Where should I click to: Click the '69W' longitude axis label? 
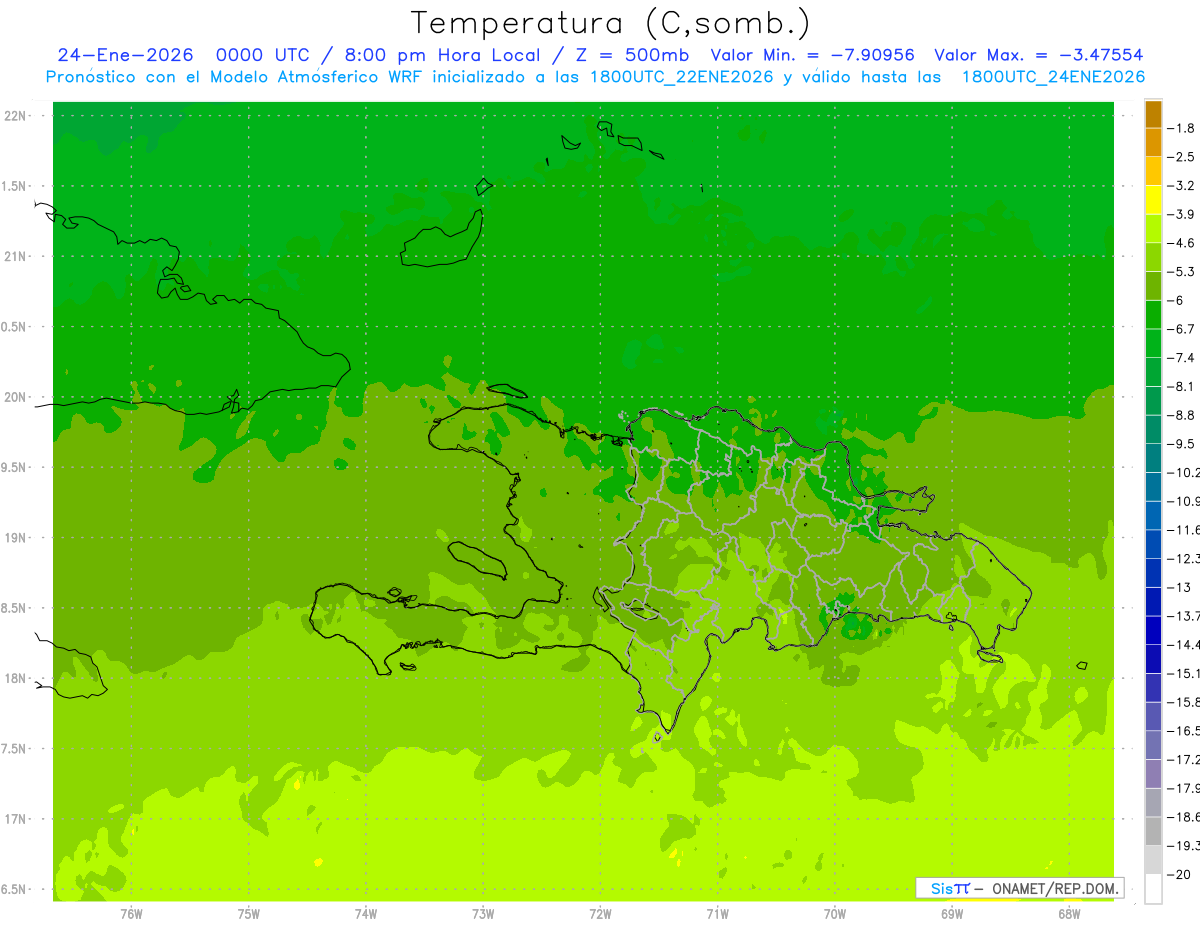(952, 913)
